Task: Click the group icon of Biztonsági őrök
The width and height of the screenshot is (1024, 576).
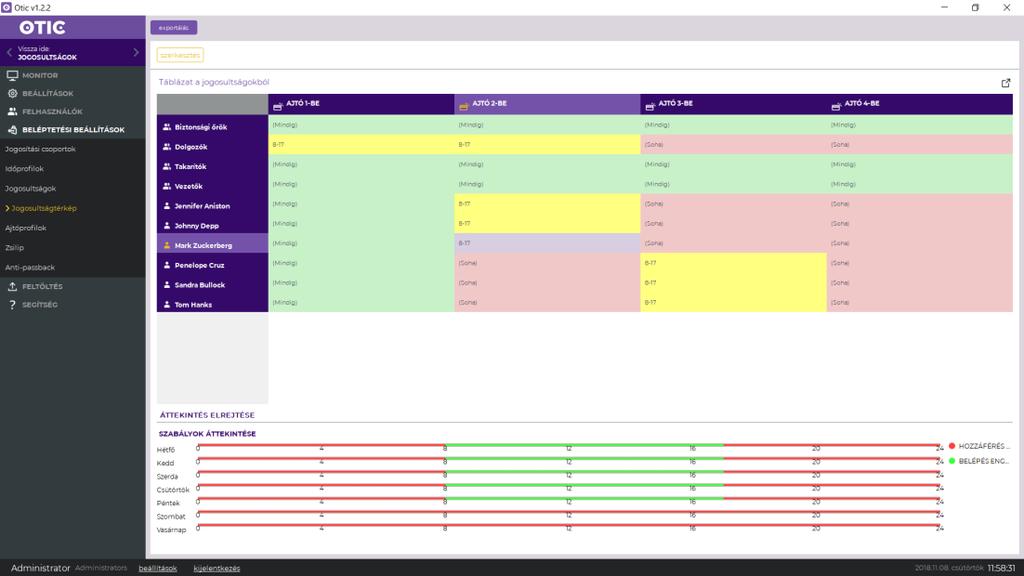Action: pyautogui.click(x=167, y=127)
